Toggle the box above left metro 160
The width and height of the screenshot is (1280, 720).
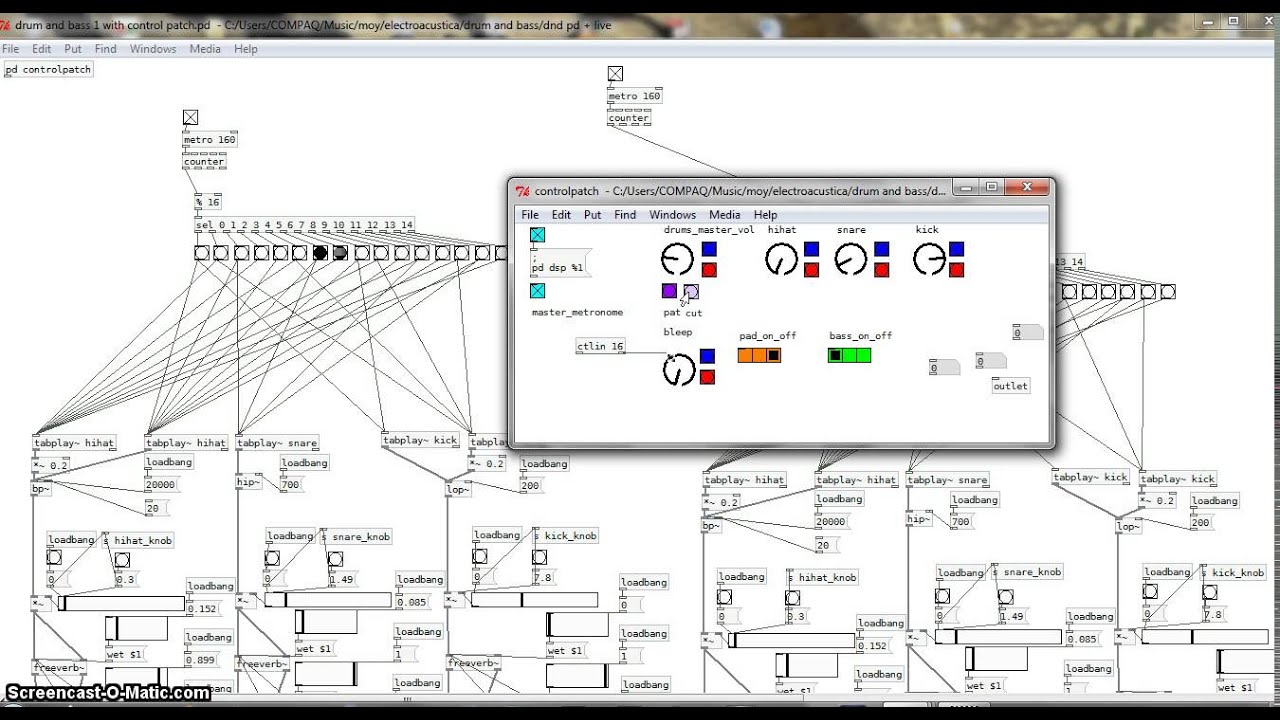(x=190, y=118)
